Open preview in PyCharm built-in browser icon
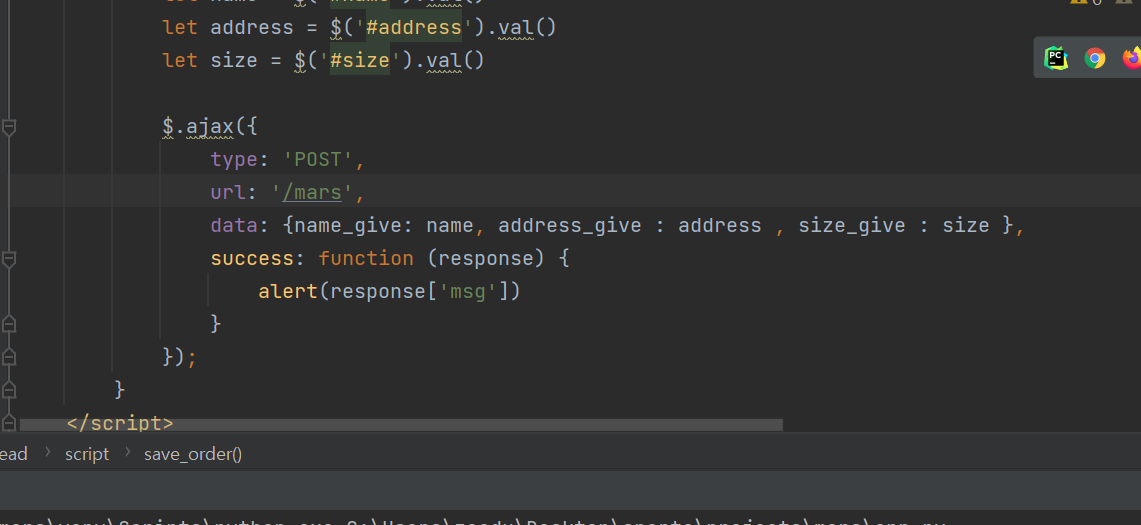 (1056, 58)
